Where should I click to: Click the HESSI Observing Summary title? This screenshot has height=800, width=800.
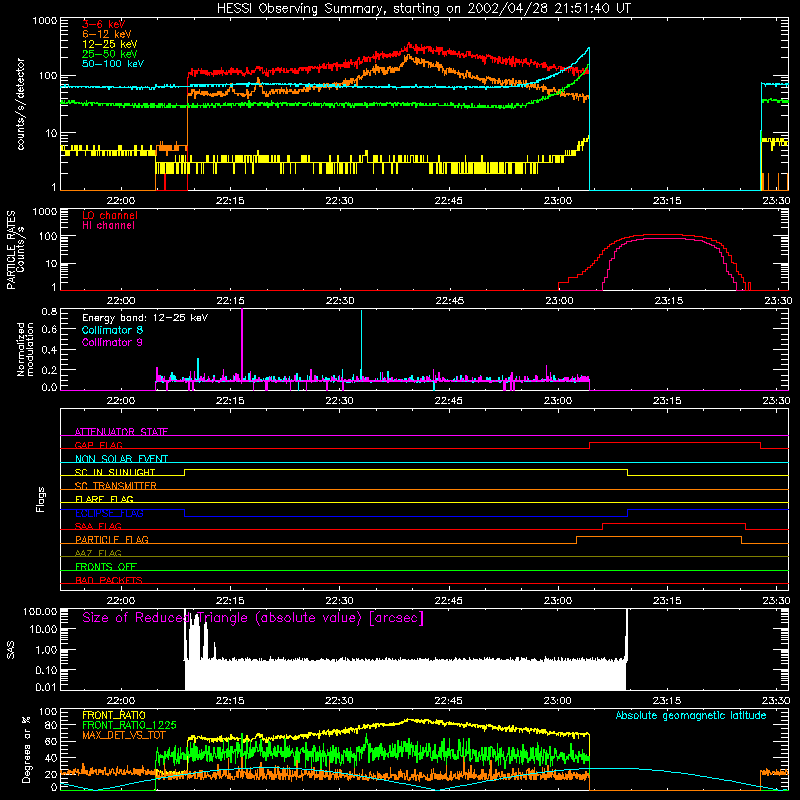(424, 9)
